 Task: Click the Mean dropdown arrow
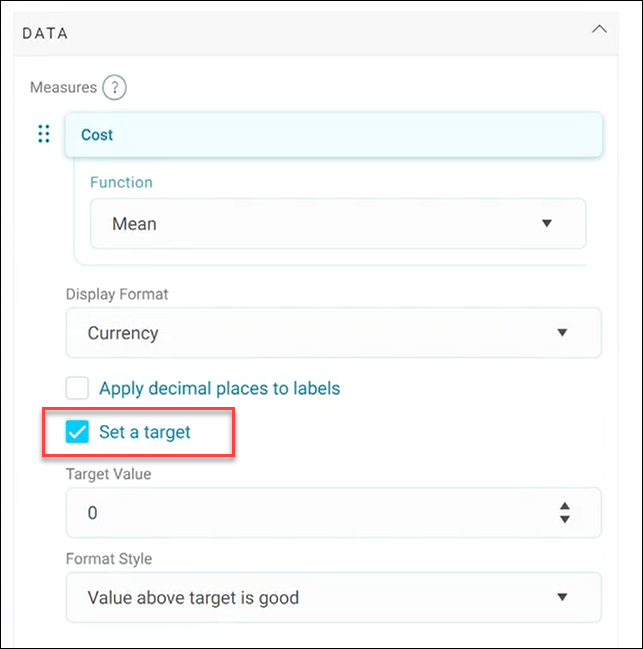[x=547, y=223]
